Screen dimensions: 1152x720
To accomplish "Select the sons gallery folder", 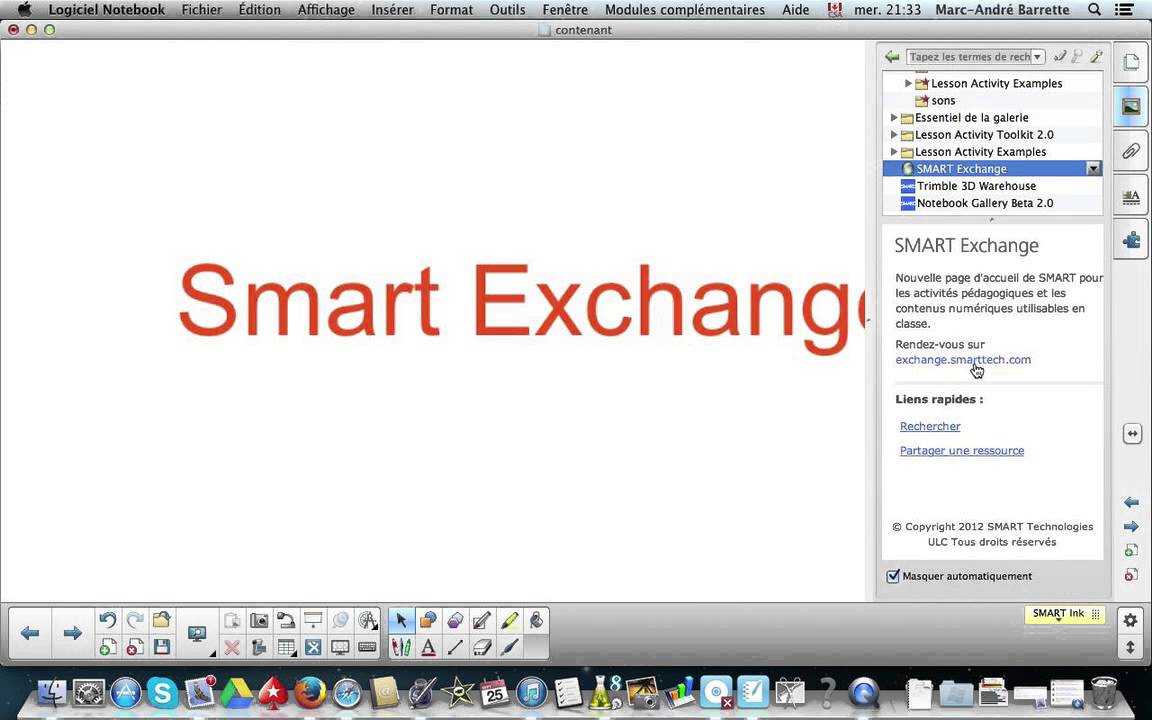I will point(943,101).
